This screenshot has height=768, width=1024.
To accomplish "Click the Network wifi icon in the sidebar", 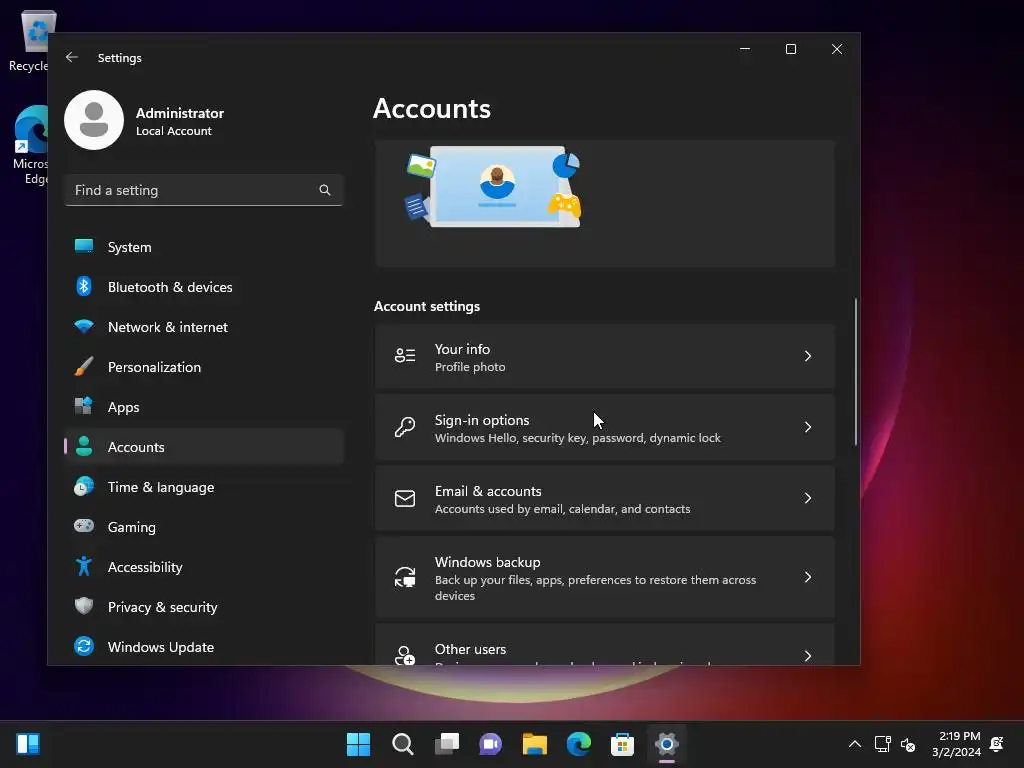I will coord(84,327).
